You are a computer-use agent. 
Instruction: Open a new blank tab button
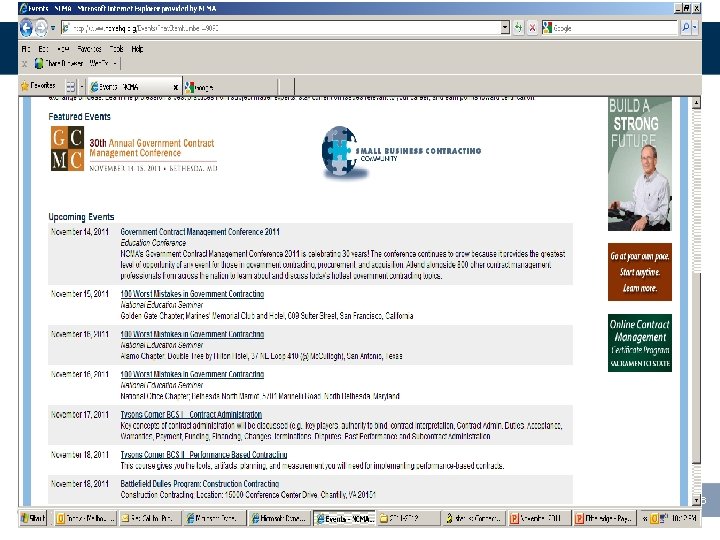click(286, 87)
